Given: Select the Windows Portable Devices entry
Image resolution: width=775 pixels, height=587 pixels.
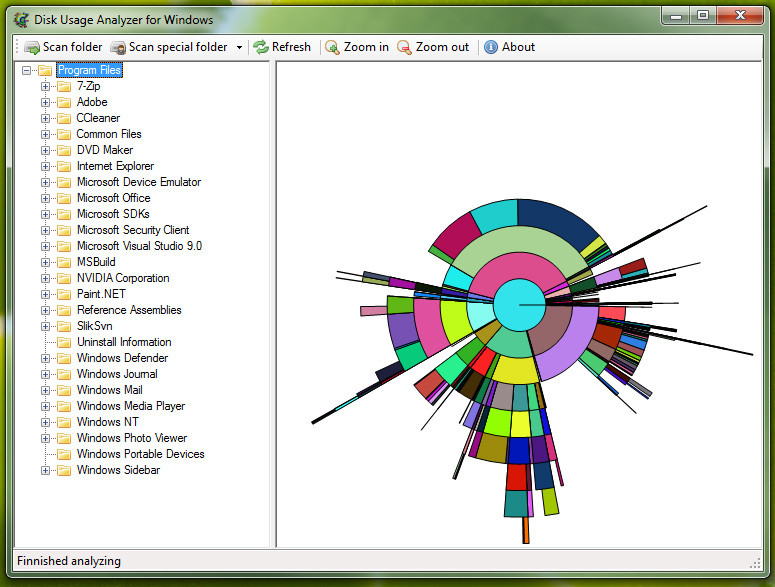Looking at the screenshot, I should click(x=141, y=454).
